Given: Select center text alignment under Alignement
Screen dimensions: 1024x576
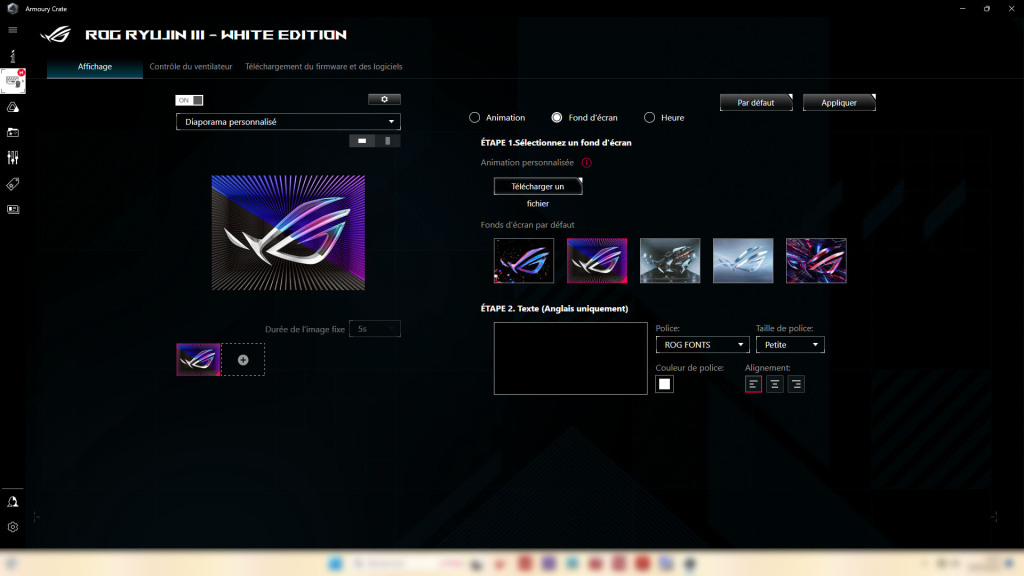Looking at the screenshot, I should [x=774, y=383].
